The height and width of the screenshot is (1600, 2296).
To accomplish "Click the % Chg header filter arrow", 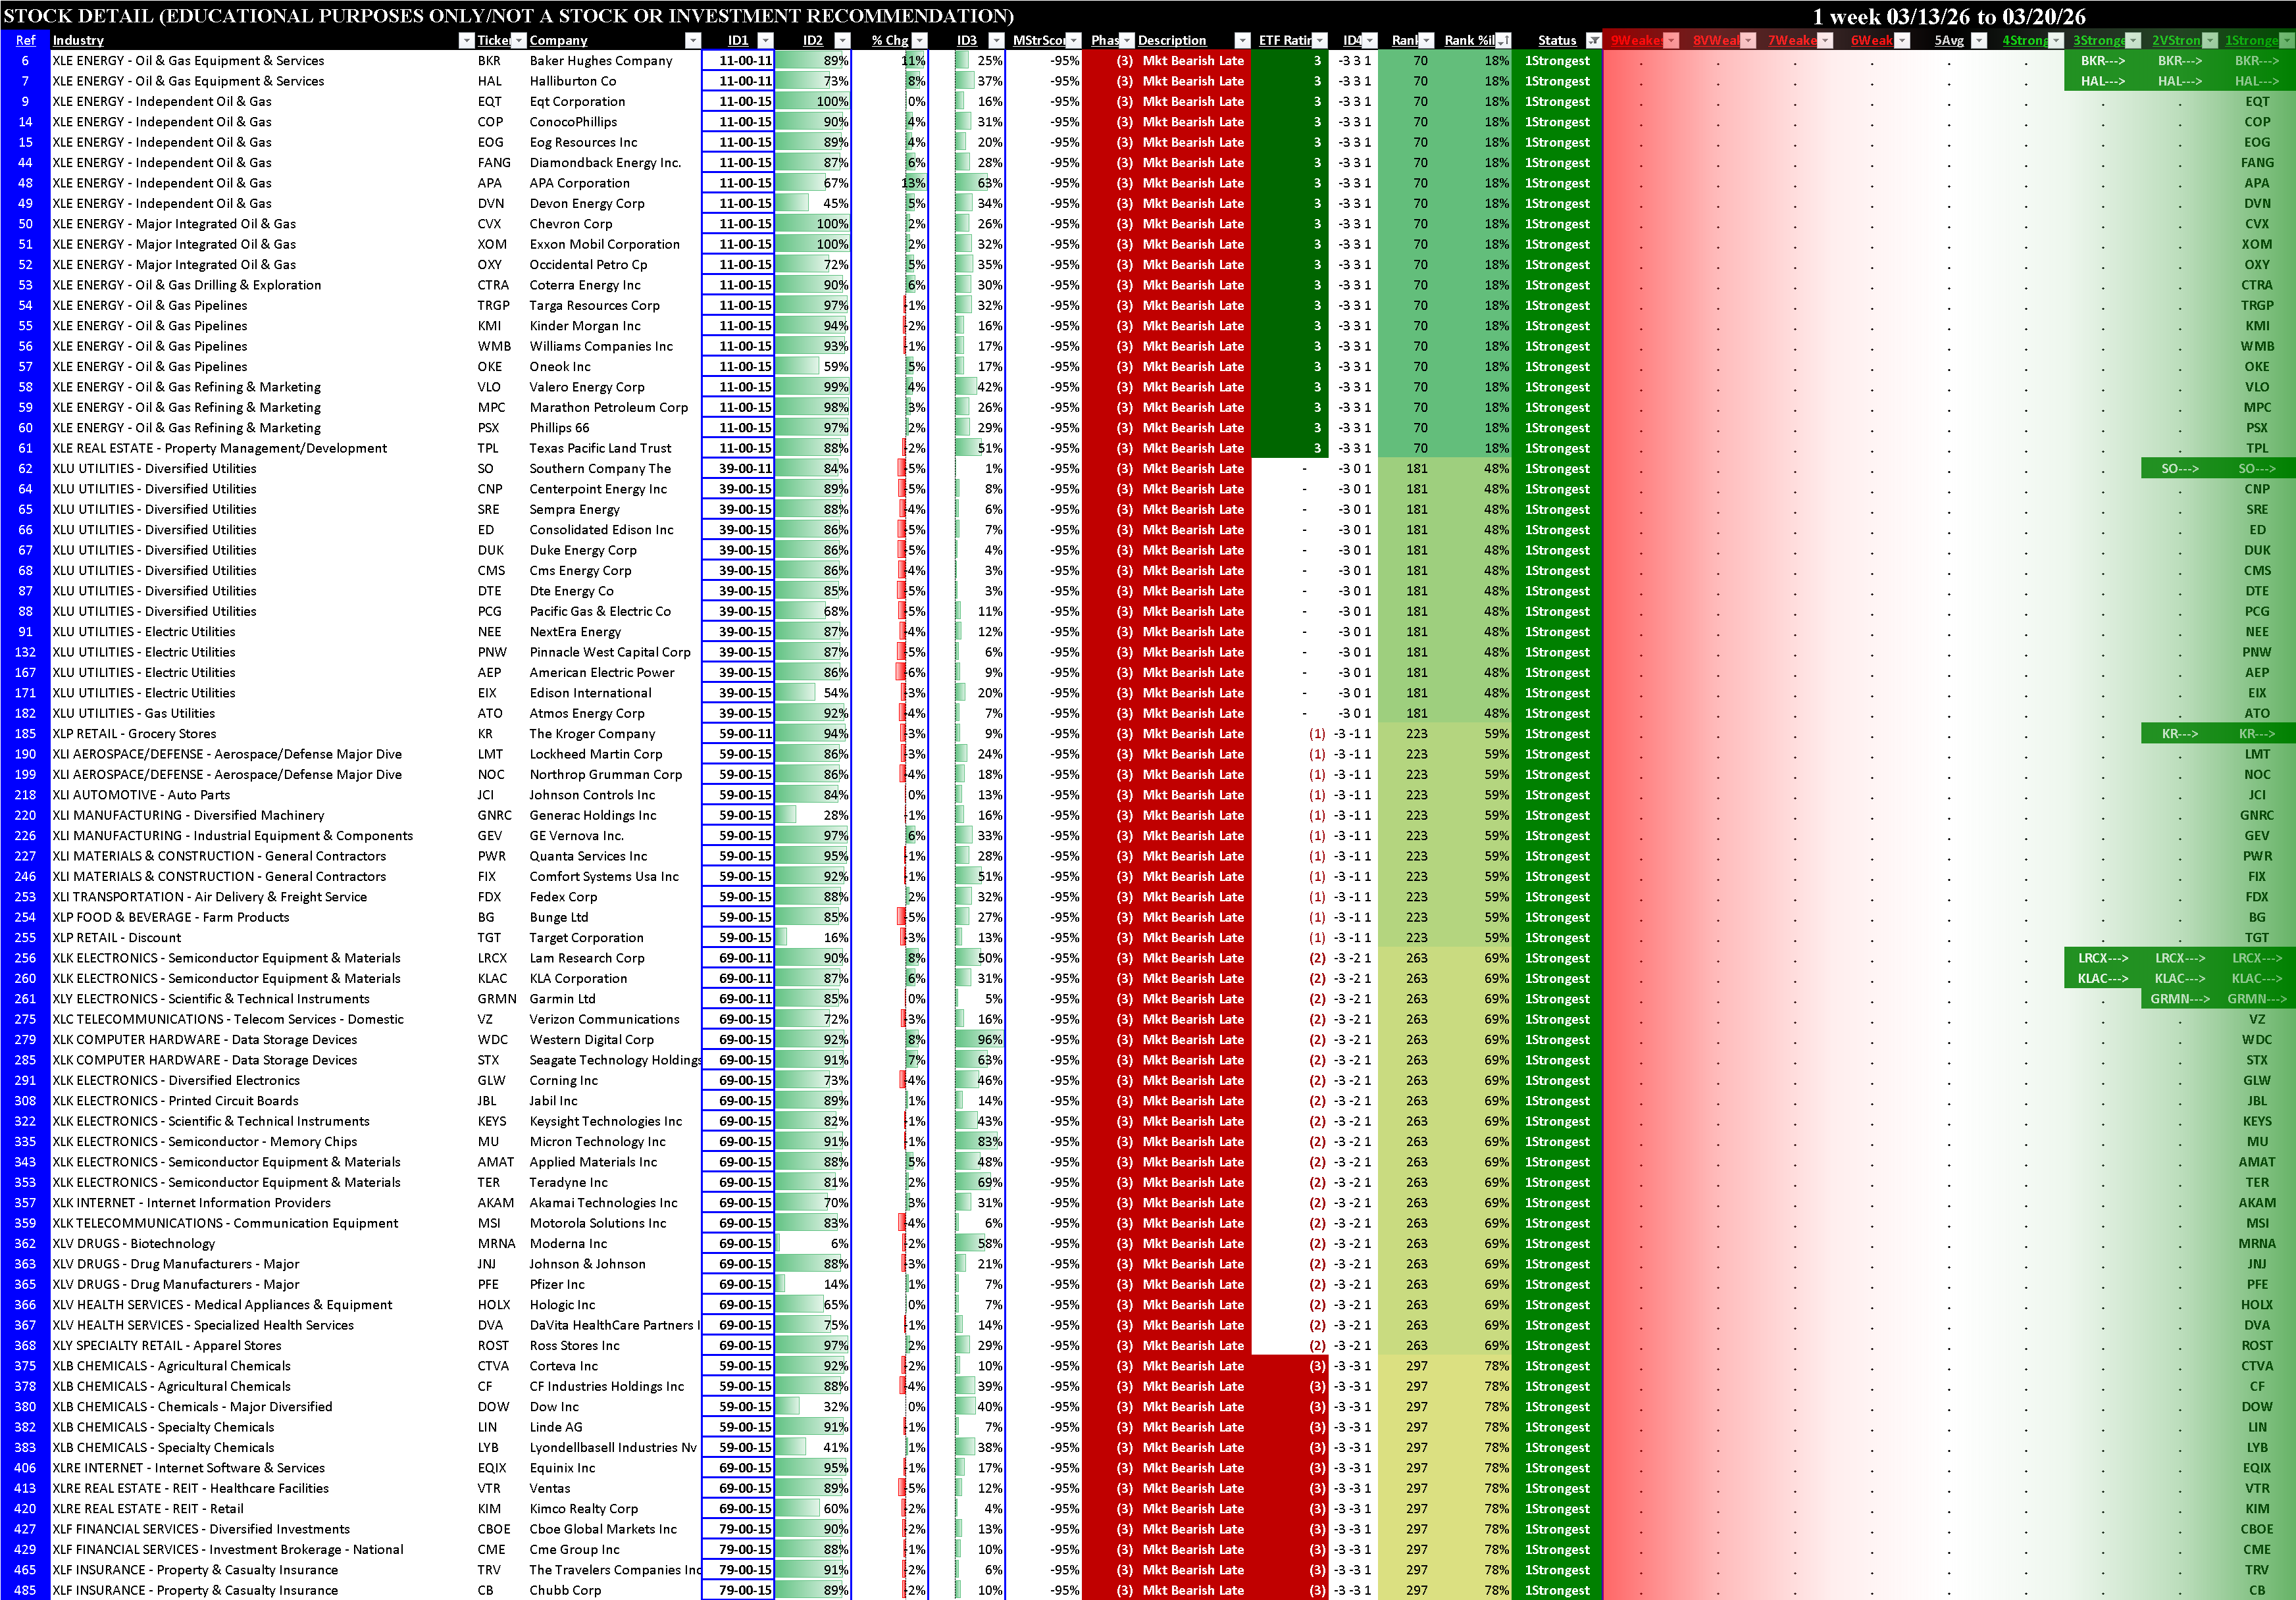I will pyautogui.click(x=920, y=41).
